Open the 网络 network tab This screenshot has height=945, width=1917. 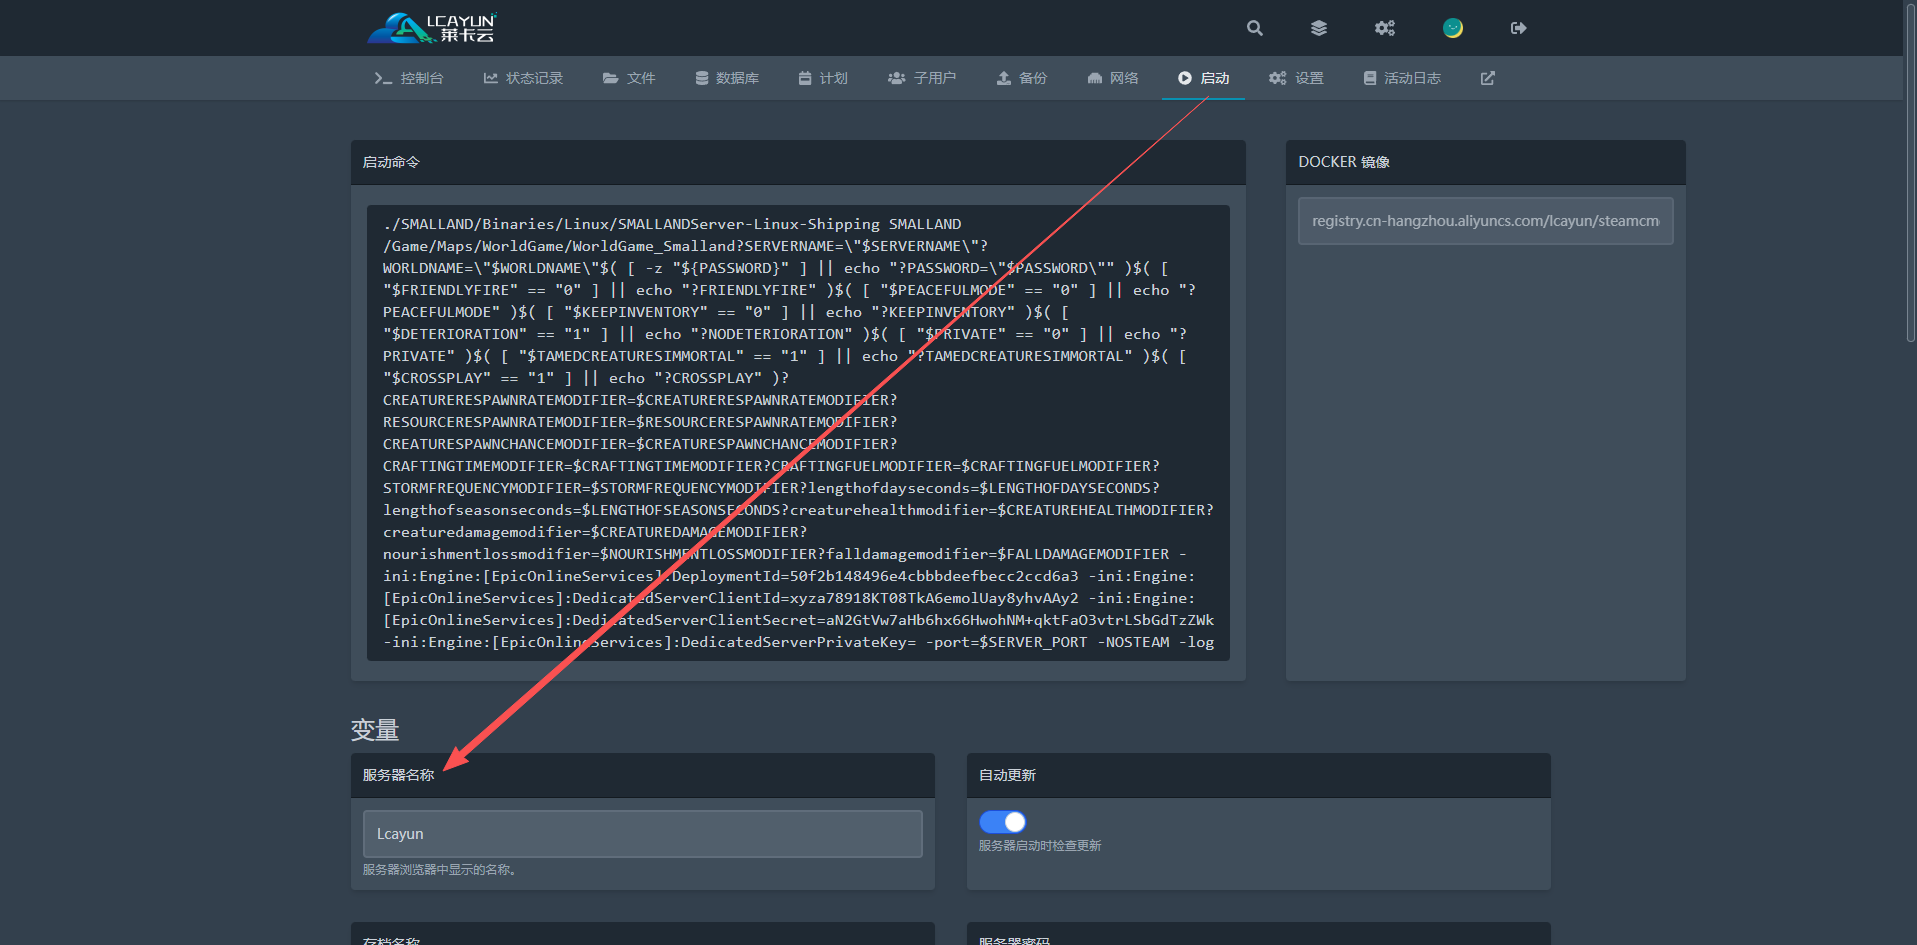tap(1113, 78)
